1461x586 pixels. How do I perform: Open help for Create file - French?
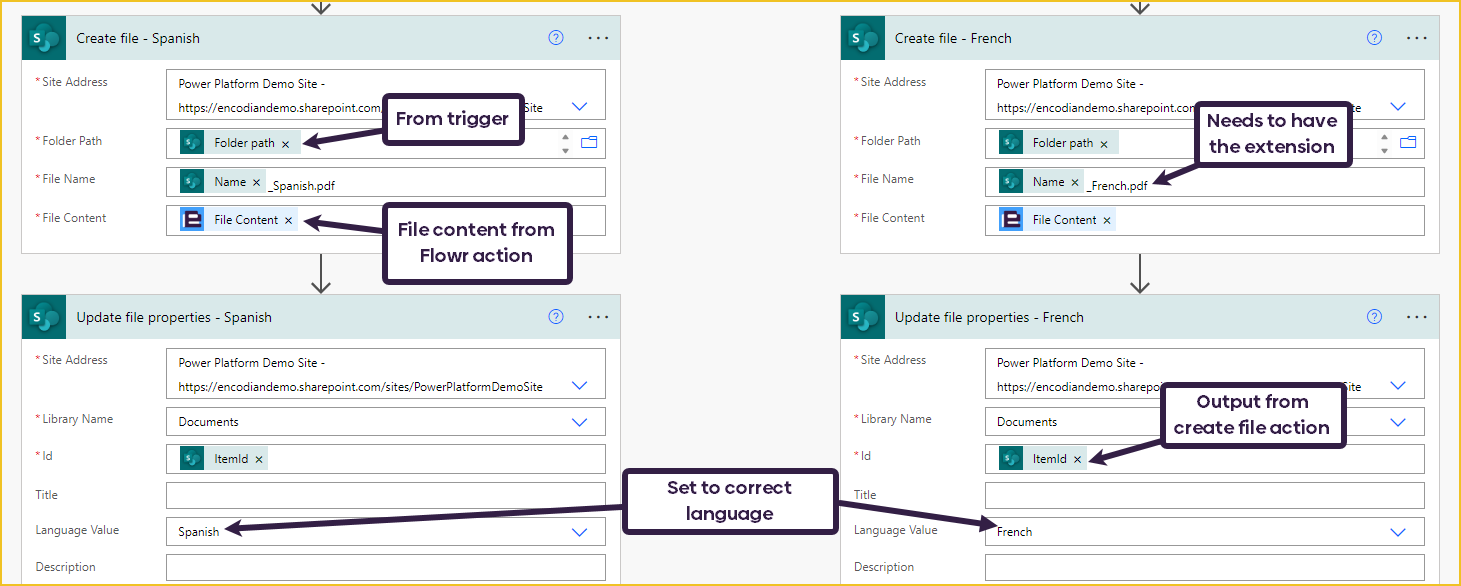pyautogui.click(x=1374, y=38)
